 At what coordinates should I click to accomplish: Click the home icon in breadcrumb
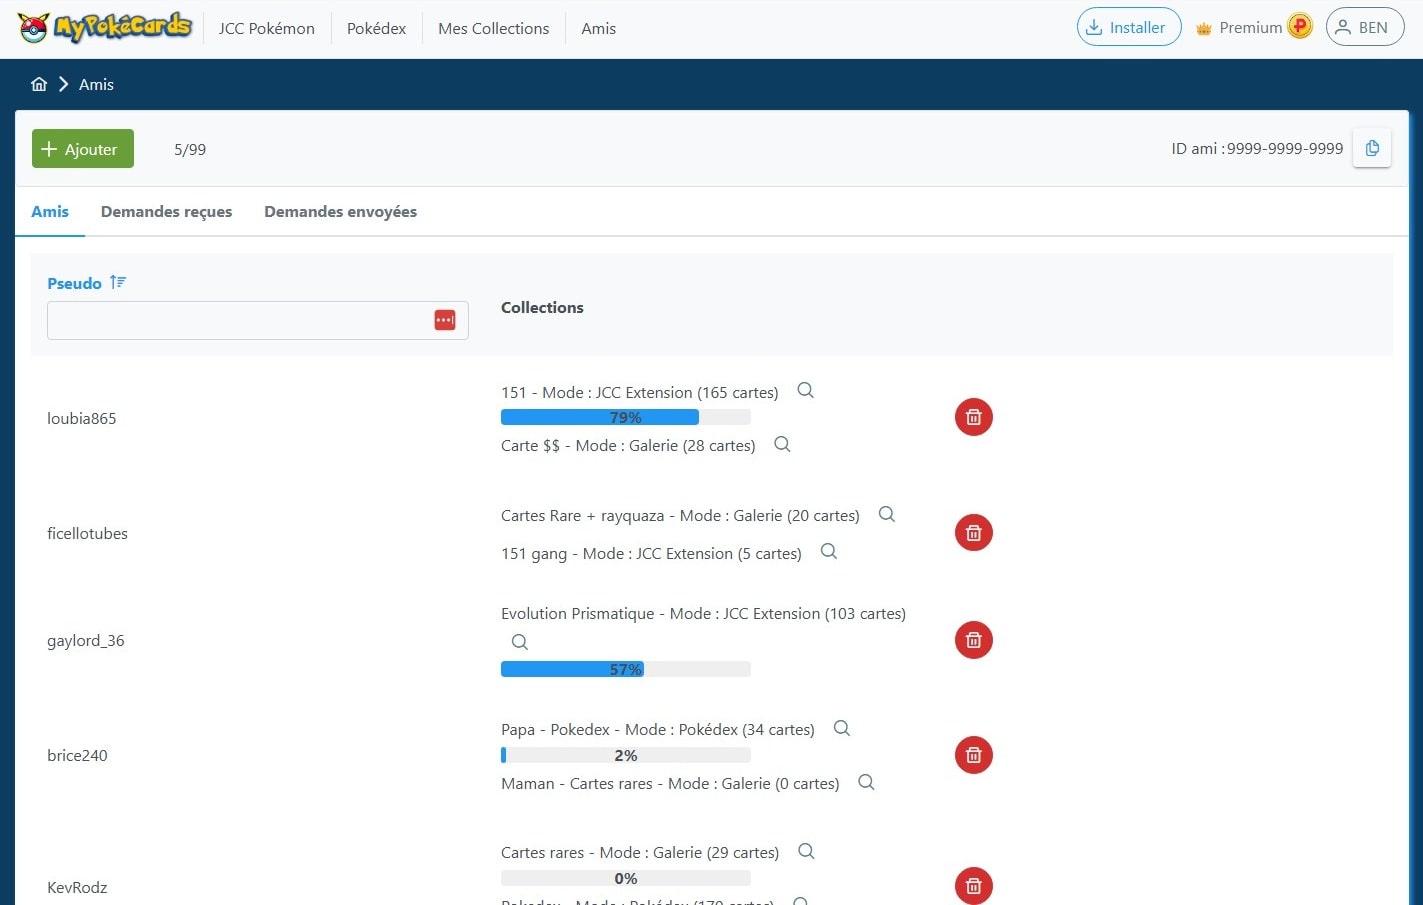click(39, 84)
